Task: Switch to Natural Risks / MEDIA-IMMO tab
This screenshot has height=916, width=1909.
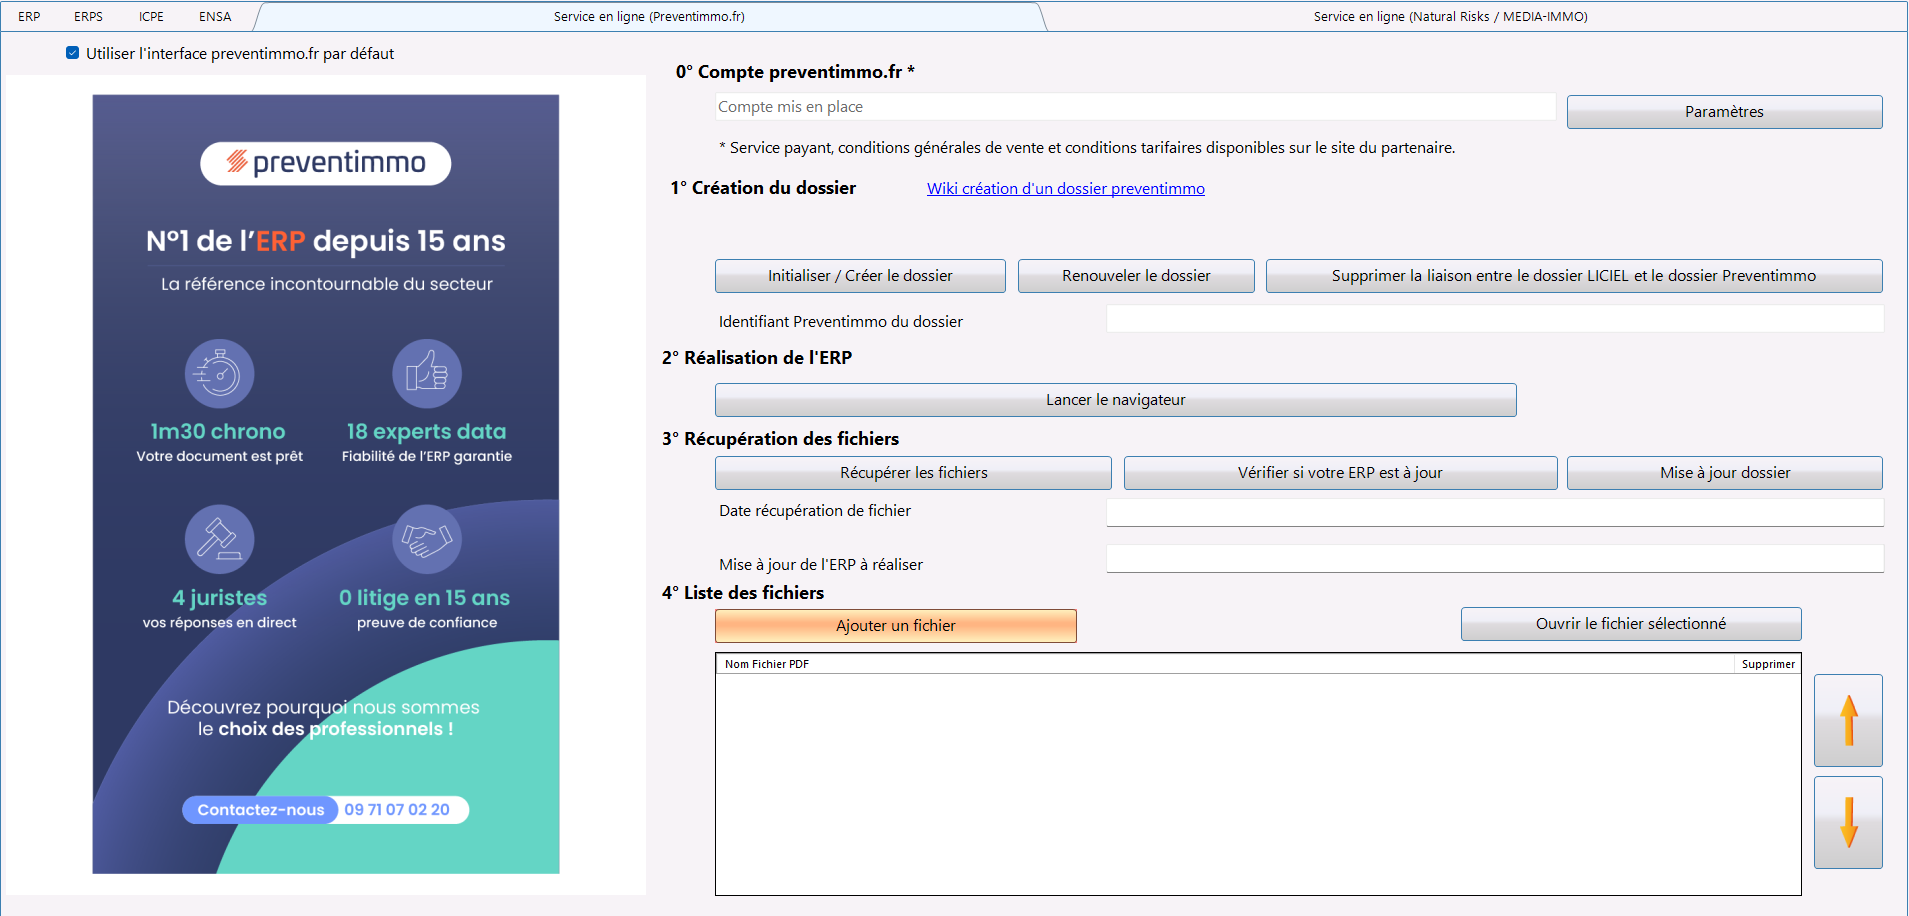Action: pyautogui.click(x=1449, y=17)
